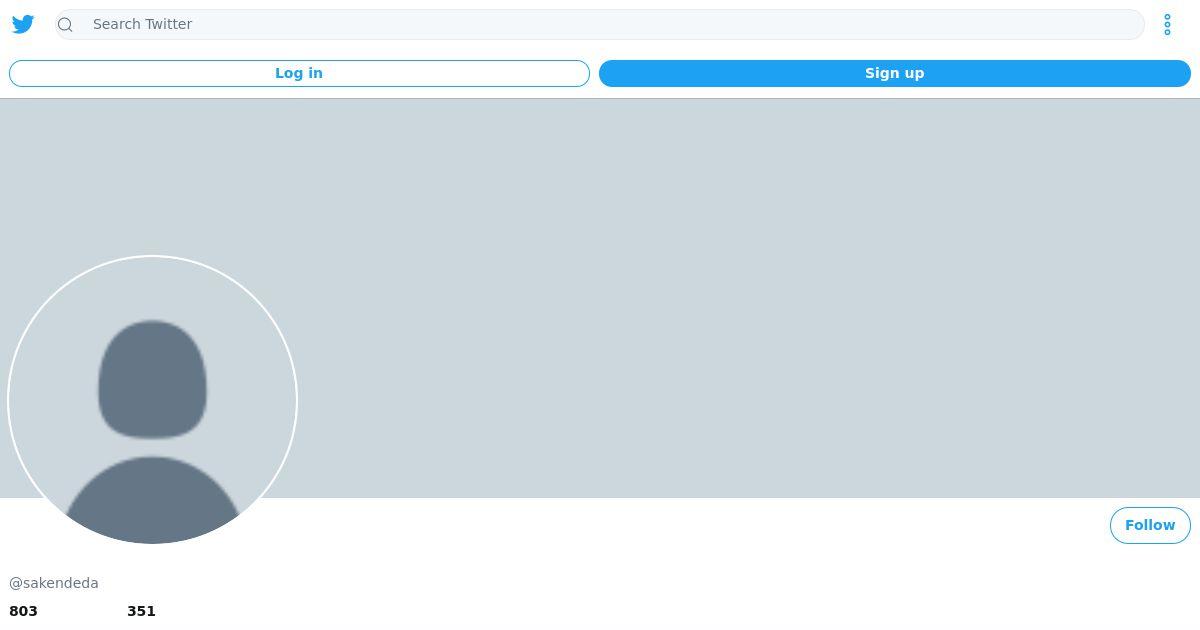Expand the vertical dots overflow menu
Viewport: 1200px width, 630px height.
tap(1167, 24)
